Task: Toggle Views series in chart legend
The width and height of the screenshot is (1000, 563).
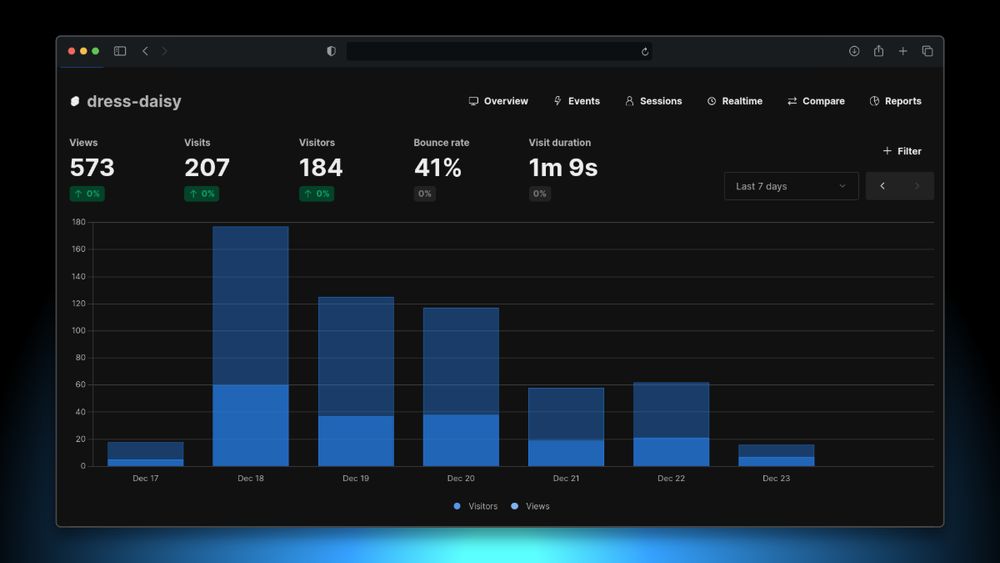Action: click(530, 506)
